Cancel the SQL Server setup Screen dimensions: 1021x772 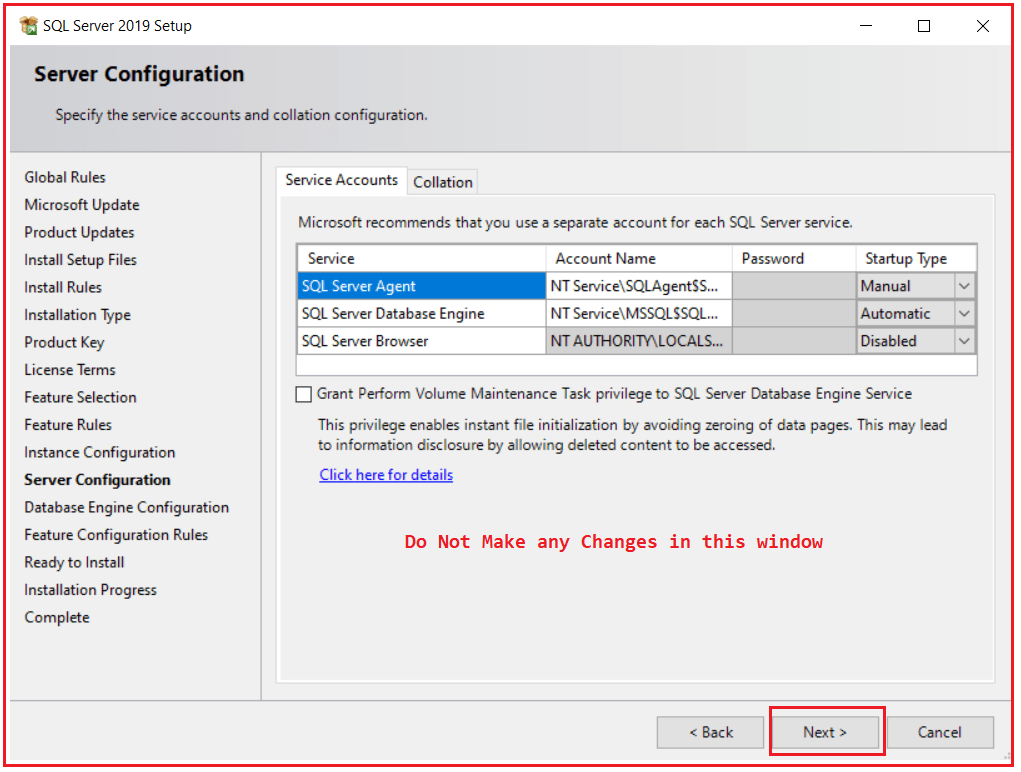click(940, 732)
